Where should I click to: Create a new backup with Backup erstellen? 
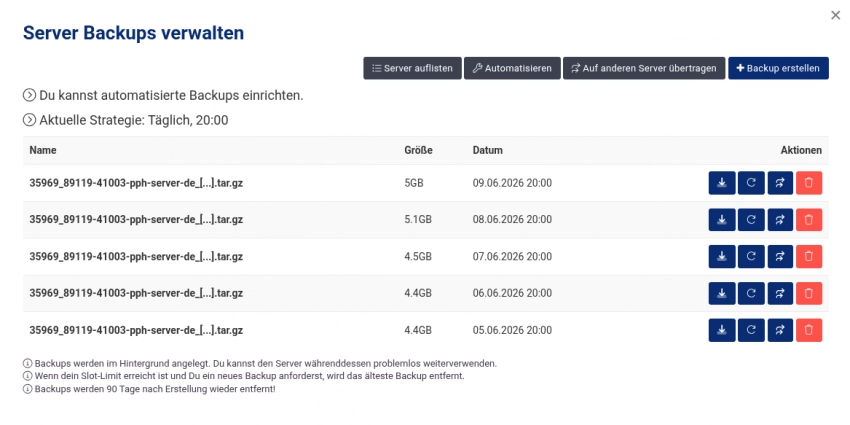[x=778, y=68]
